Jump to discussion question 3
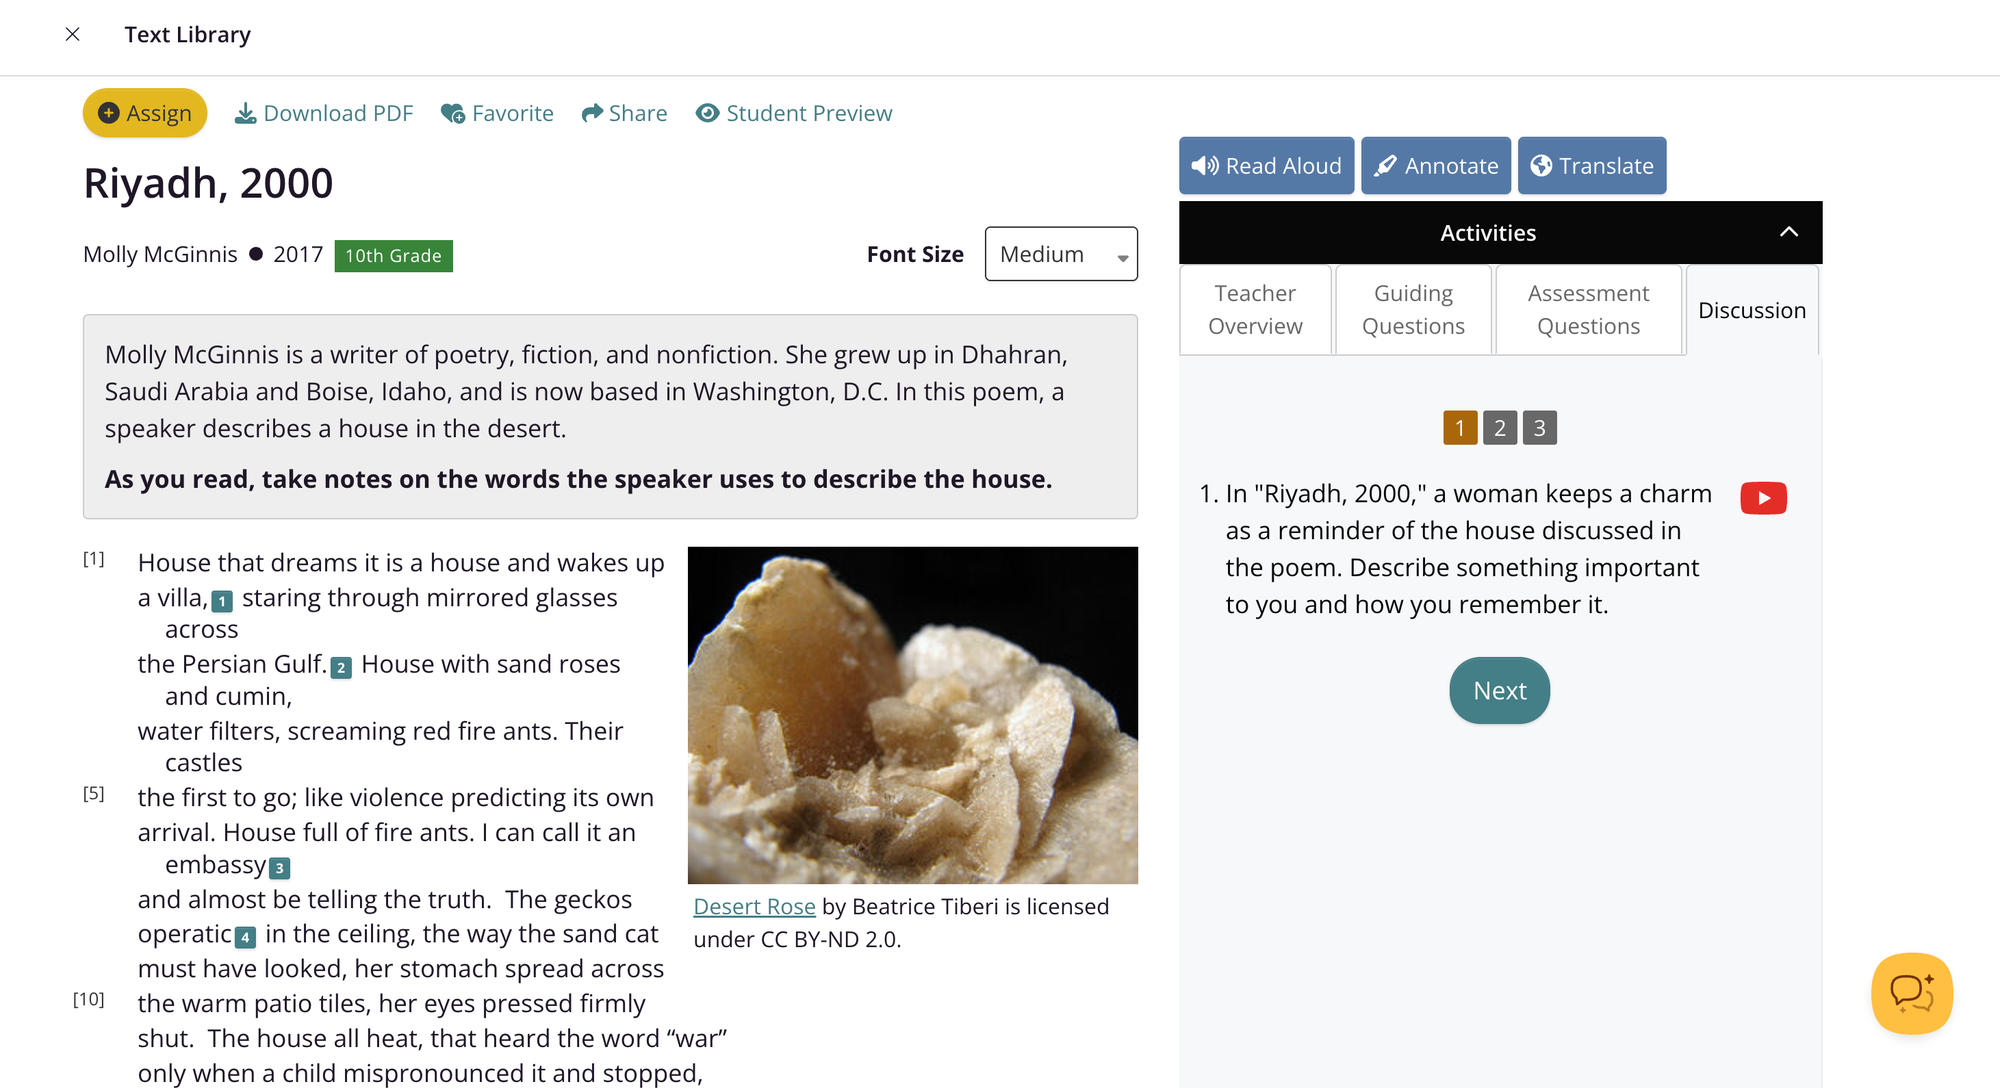Viewport: 2000px width, 1088px height. tap(1540, 428)
